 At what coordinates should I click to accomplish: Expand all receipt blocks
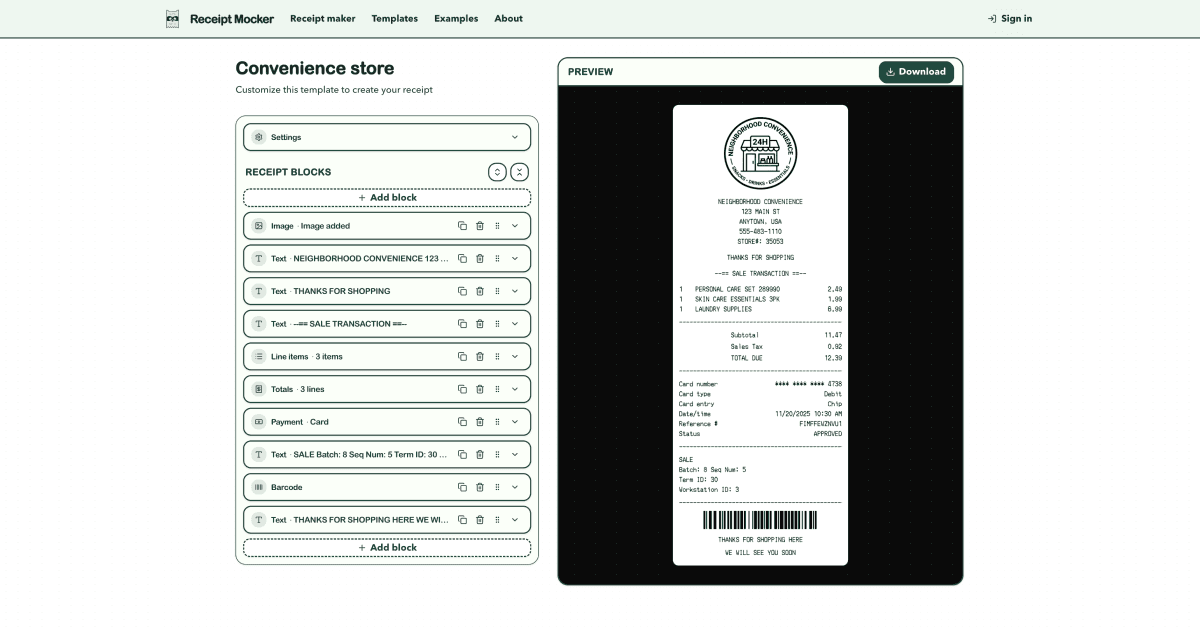coord(497,172)
